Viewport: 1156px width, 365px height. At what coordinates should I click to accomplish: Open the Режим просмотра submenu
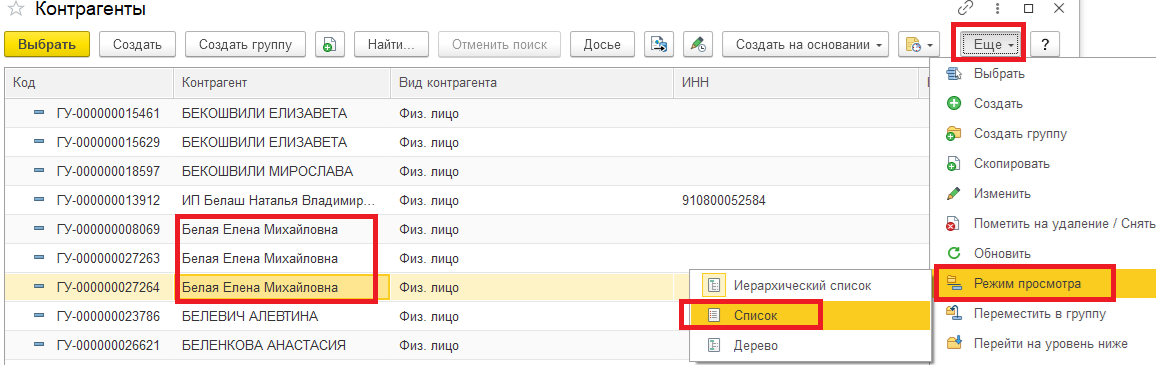point(1043,283)
